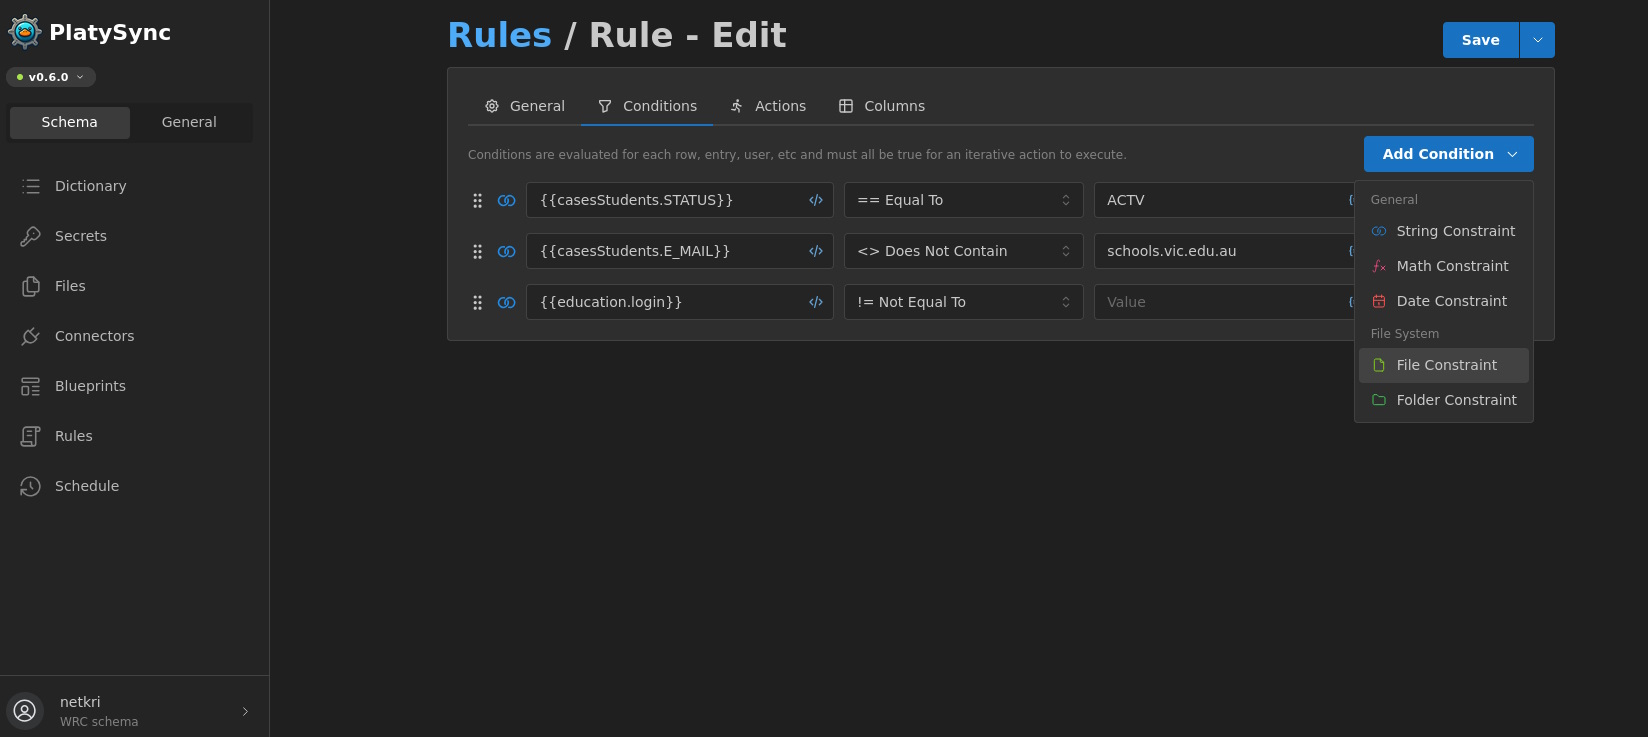Click the Schedule clock icon

(31, 486)
